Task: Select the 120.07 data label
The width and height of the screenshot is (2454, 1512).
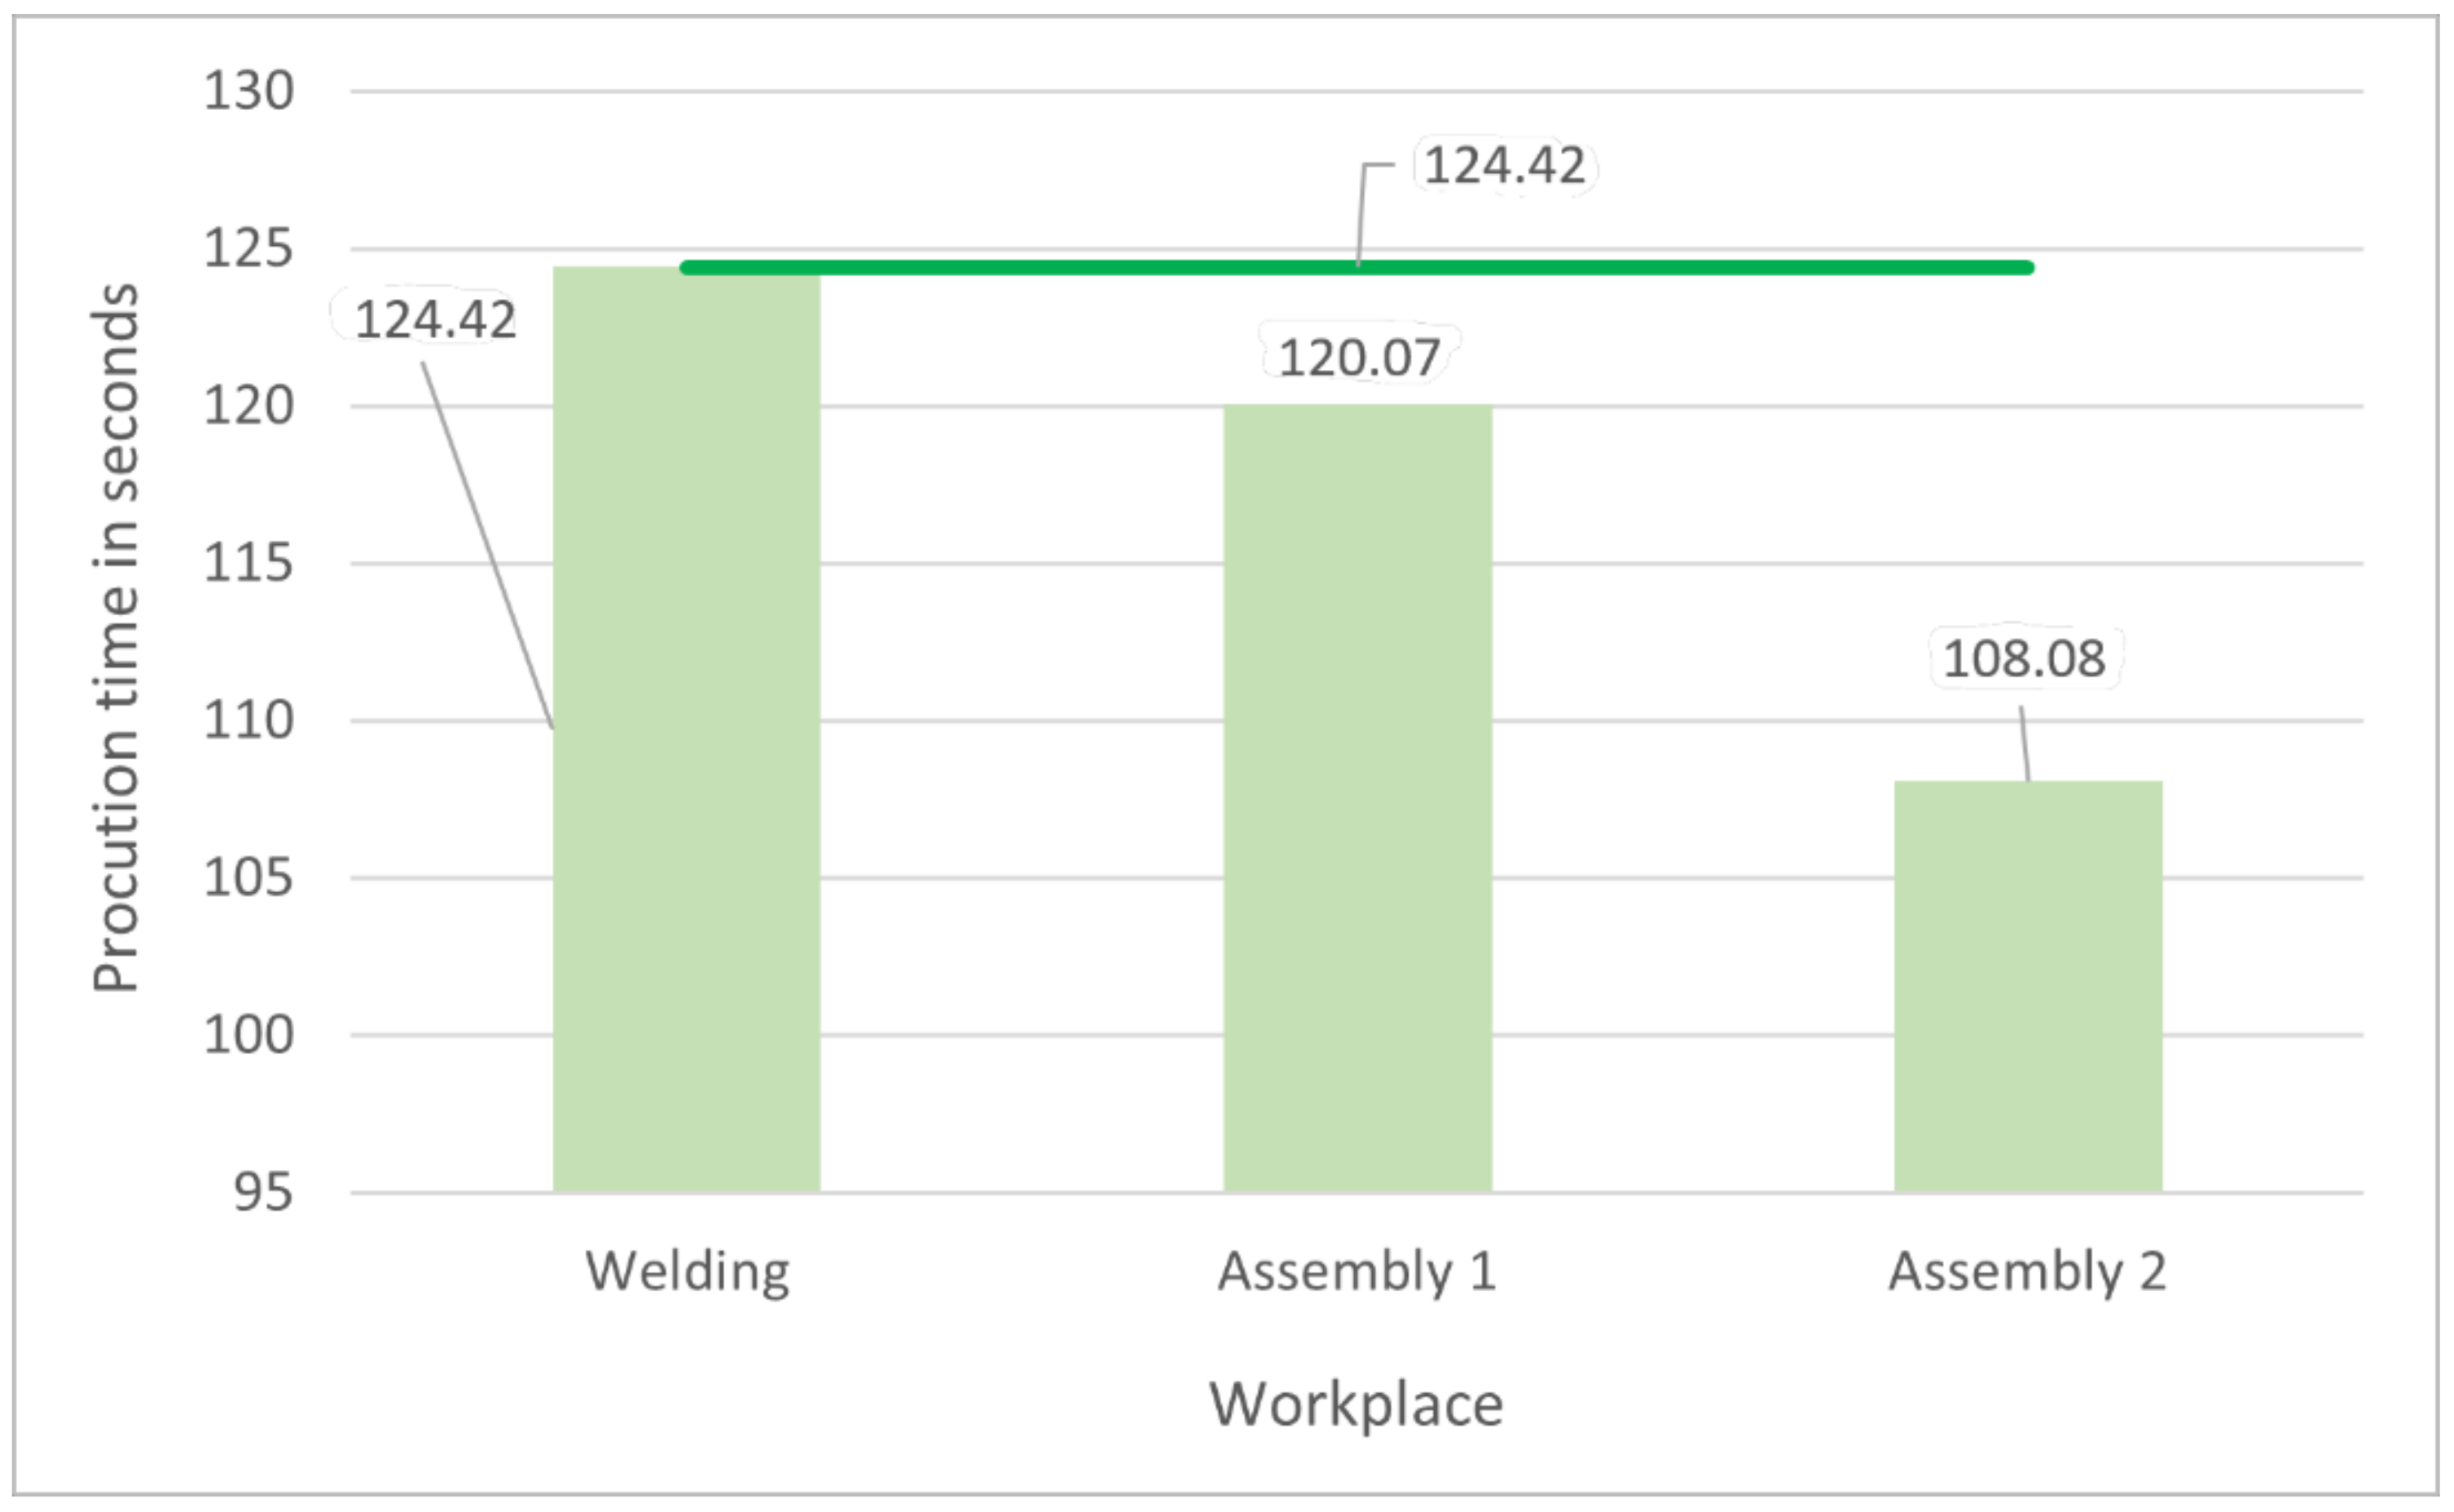Action: pyautogui.click(x=1358, y=358)
